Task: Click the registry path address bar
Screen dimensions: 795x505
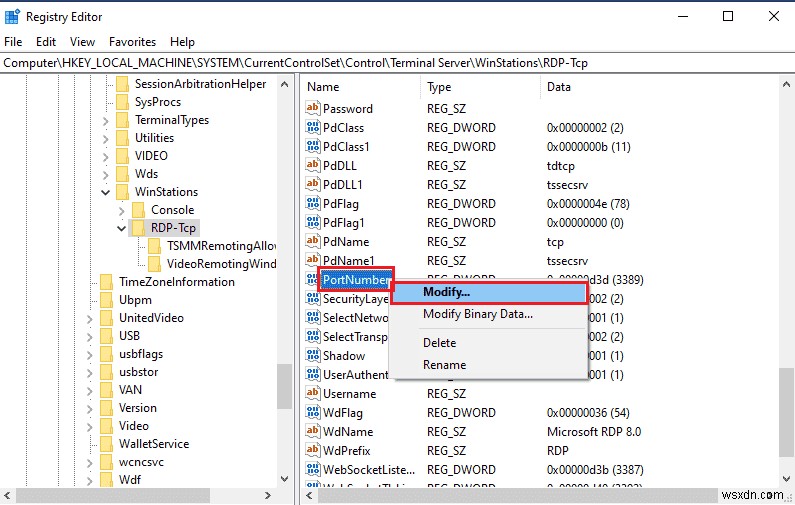Action: pyautogui.click(x=398, y=63)
